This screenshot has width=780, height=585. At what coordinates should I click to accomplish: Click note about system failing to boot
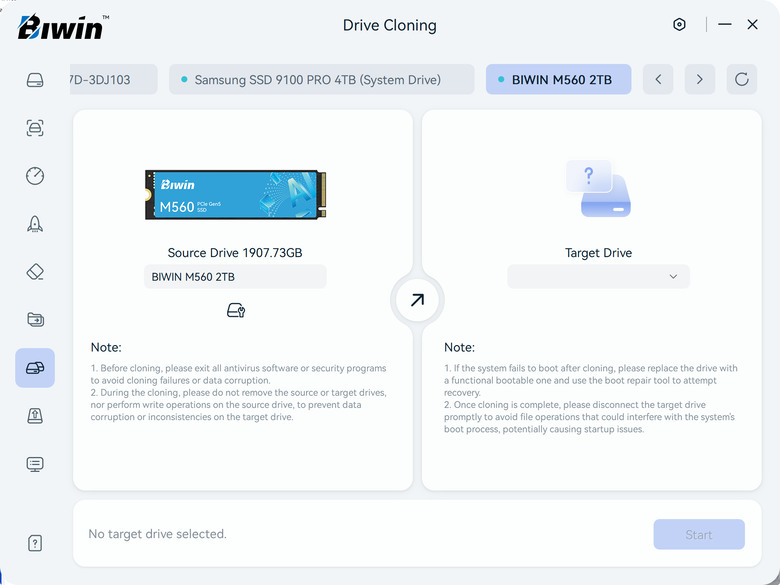click(x=590, y=380)
